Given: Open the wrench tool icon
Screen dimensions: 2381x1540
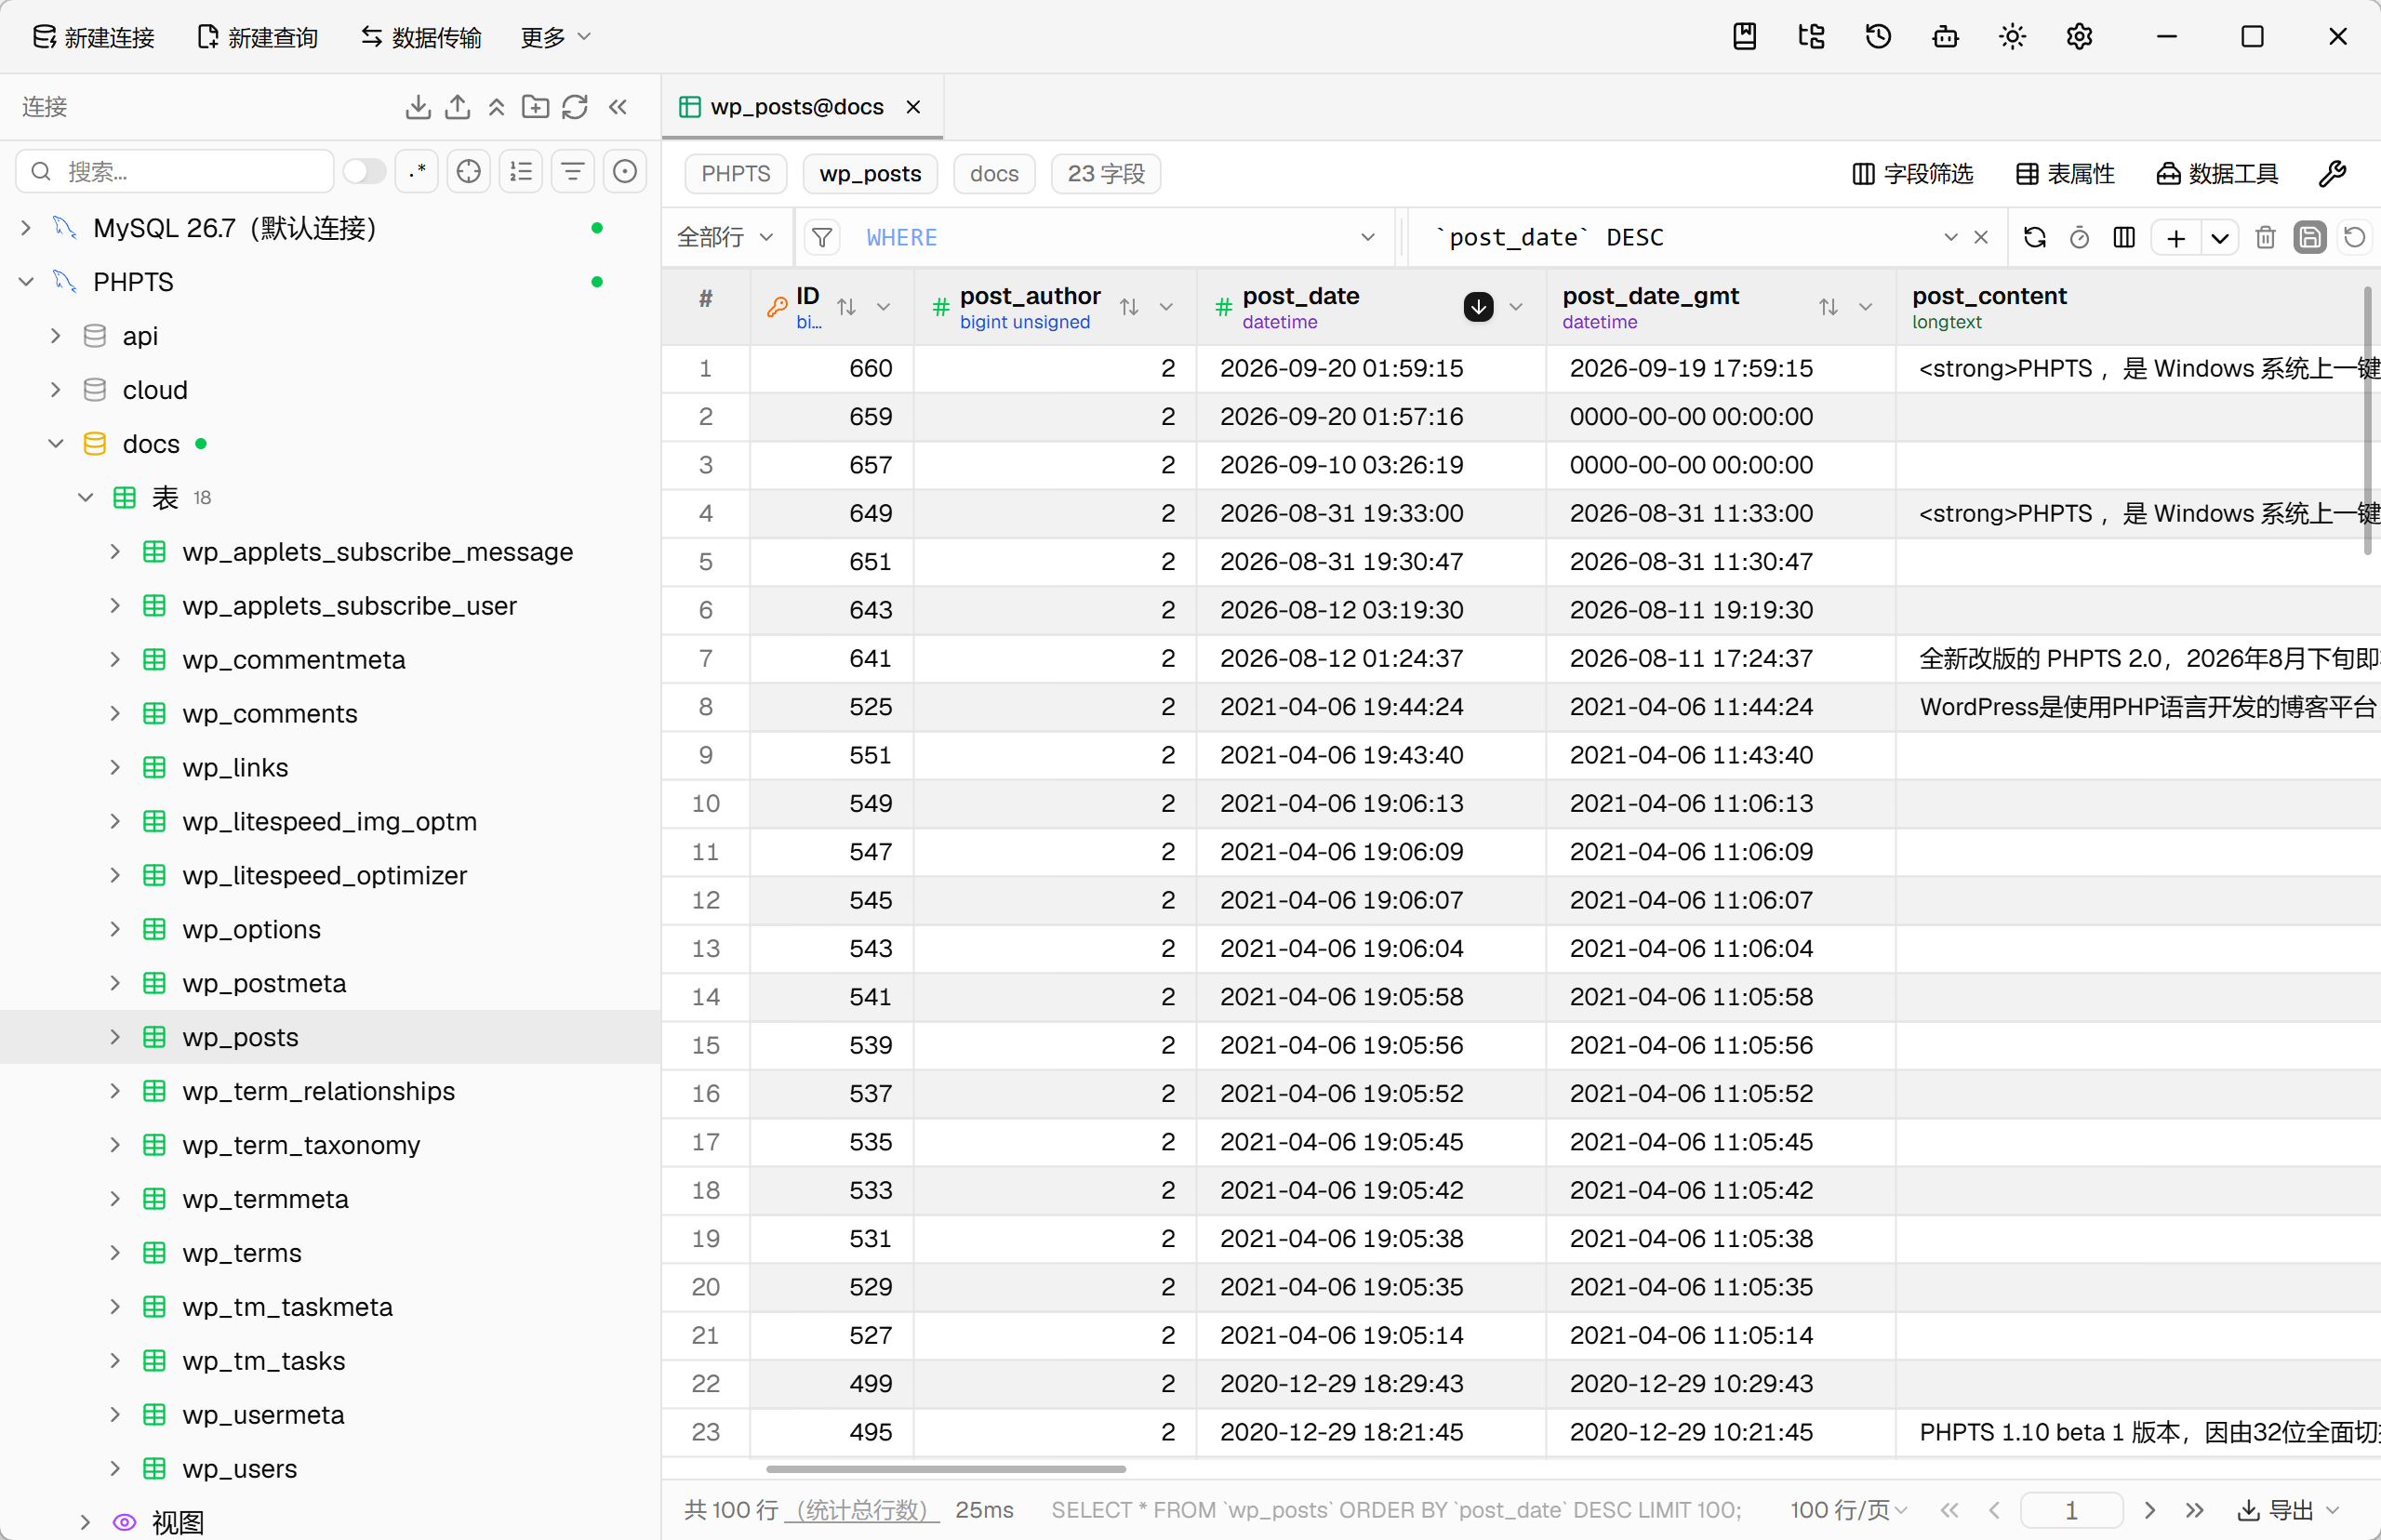Looking at the screenshot, I should point(2332,174).
